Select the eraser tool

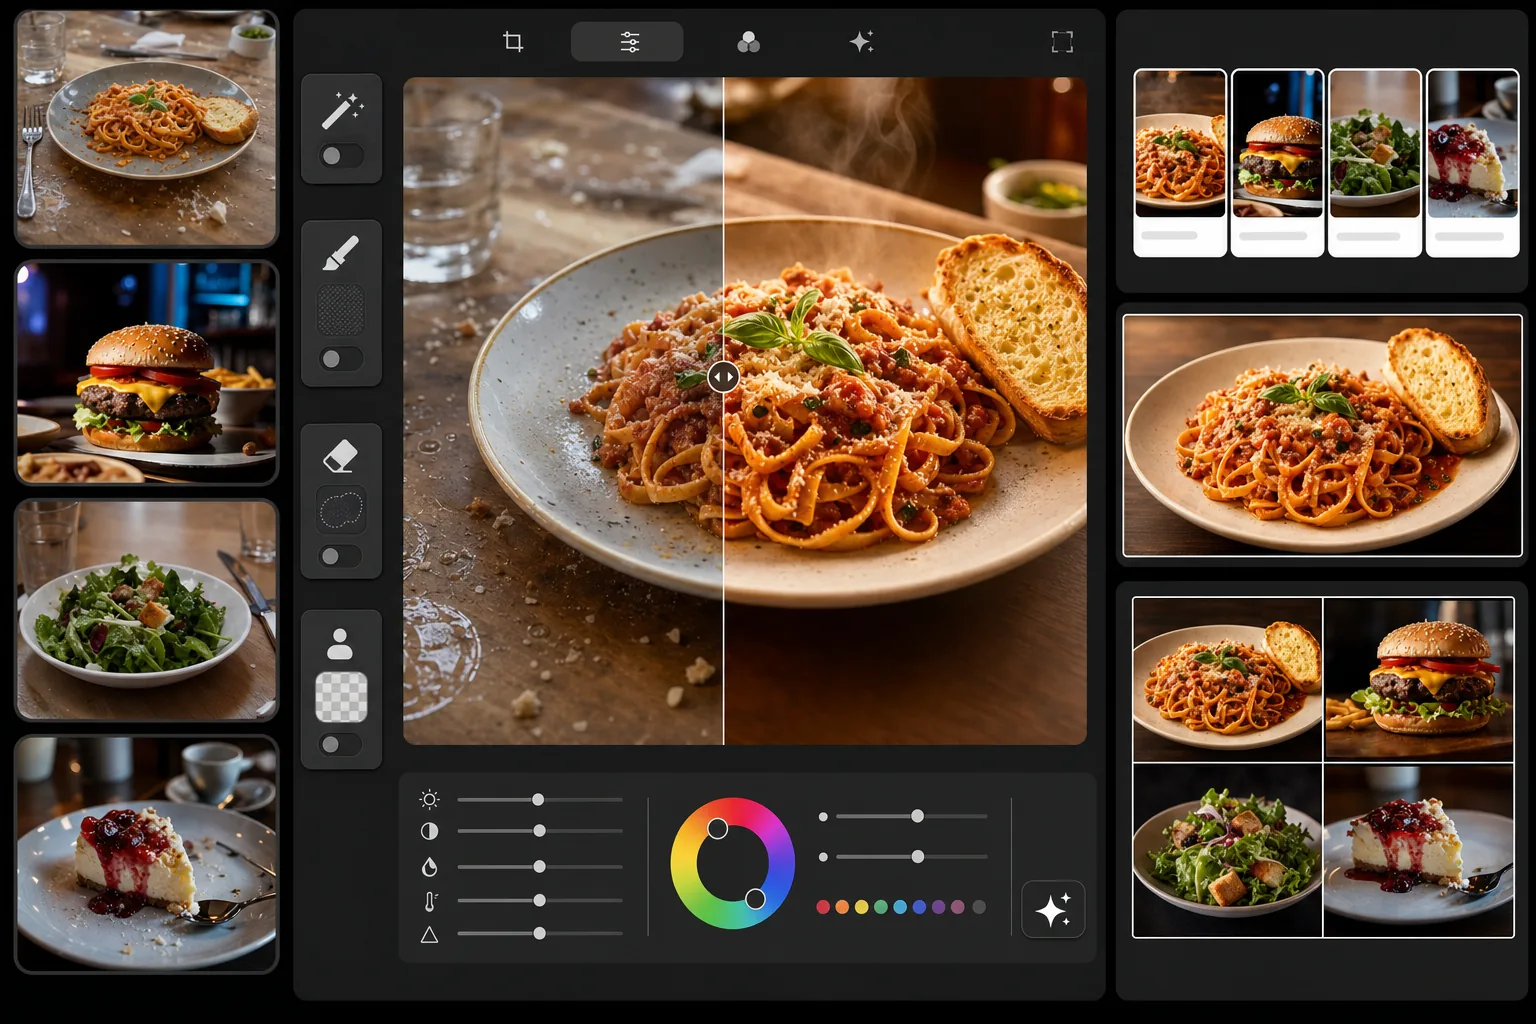(341, 456)
